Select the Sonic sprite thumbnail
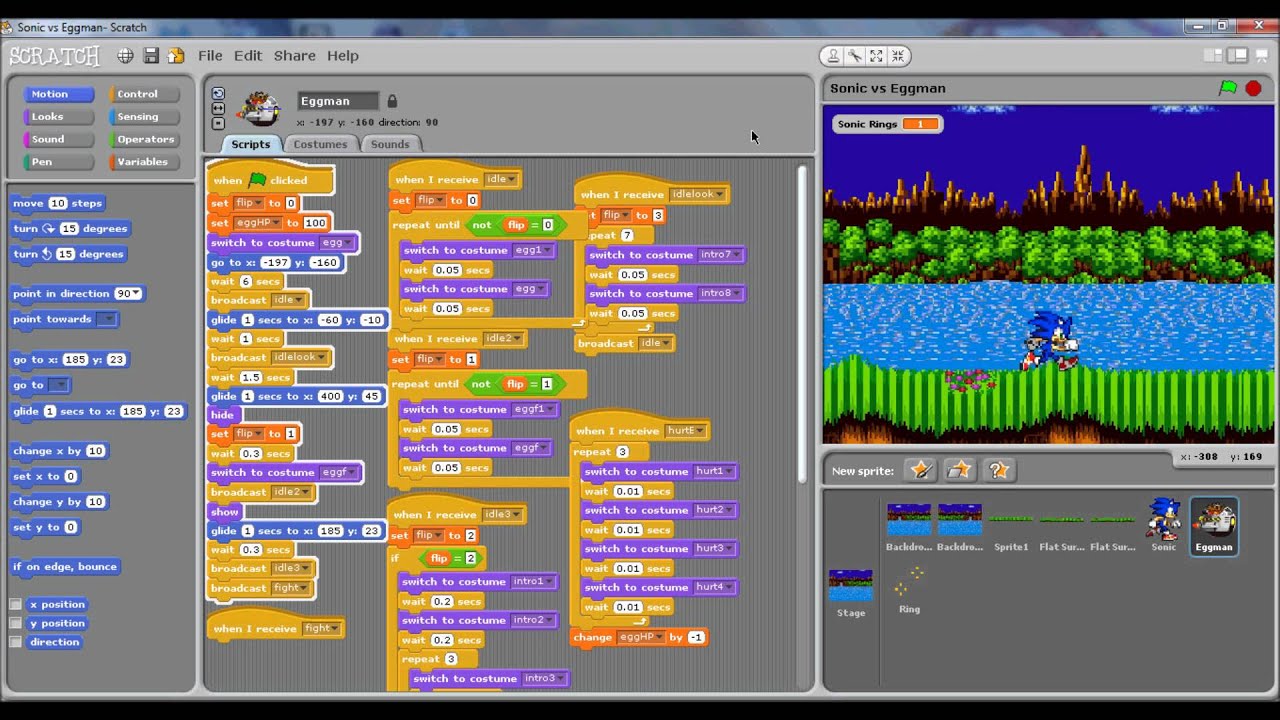 [1164, 526]
